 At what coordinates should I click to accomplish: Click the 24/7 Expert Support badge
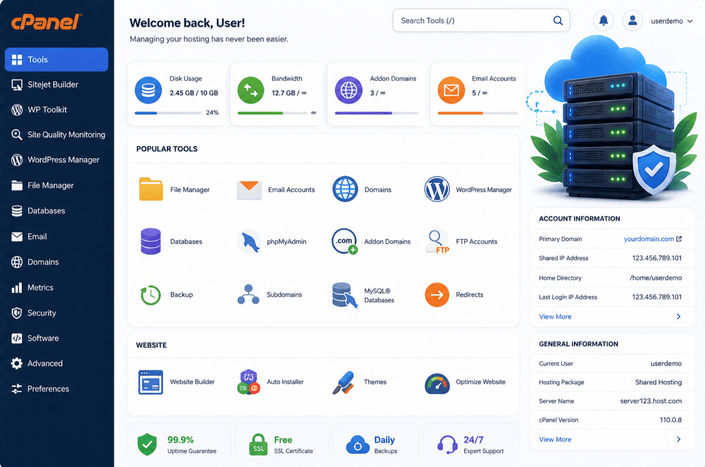470,444
